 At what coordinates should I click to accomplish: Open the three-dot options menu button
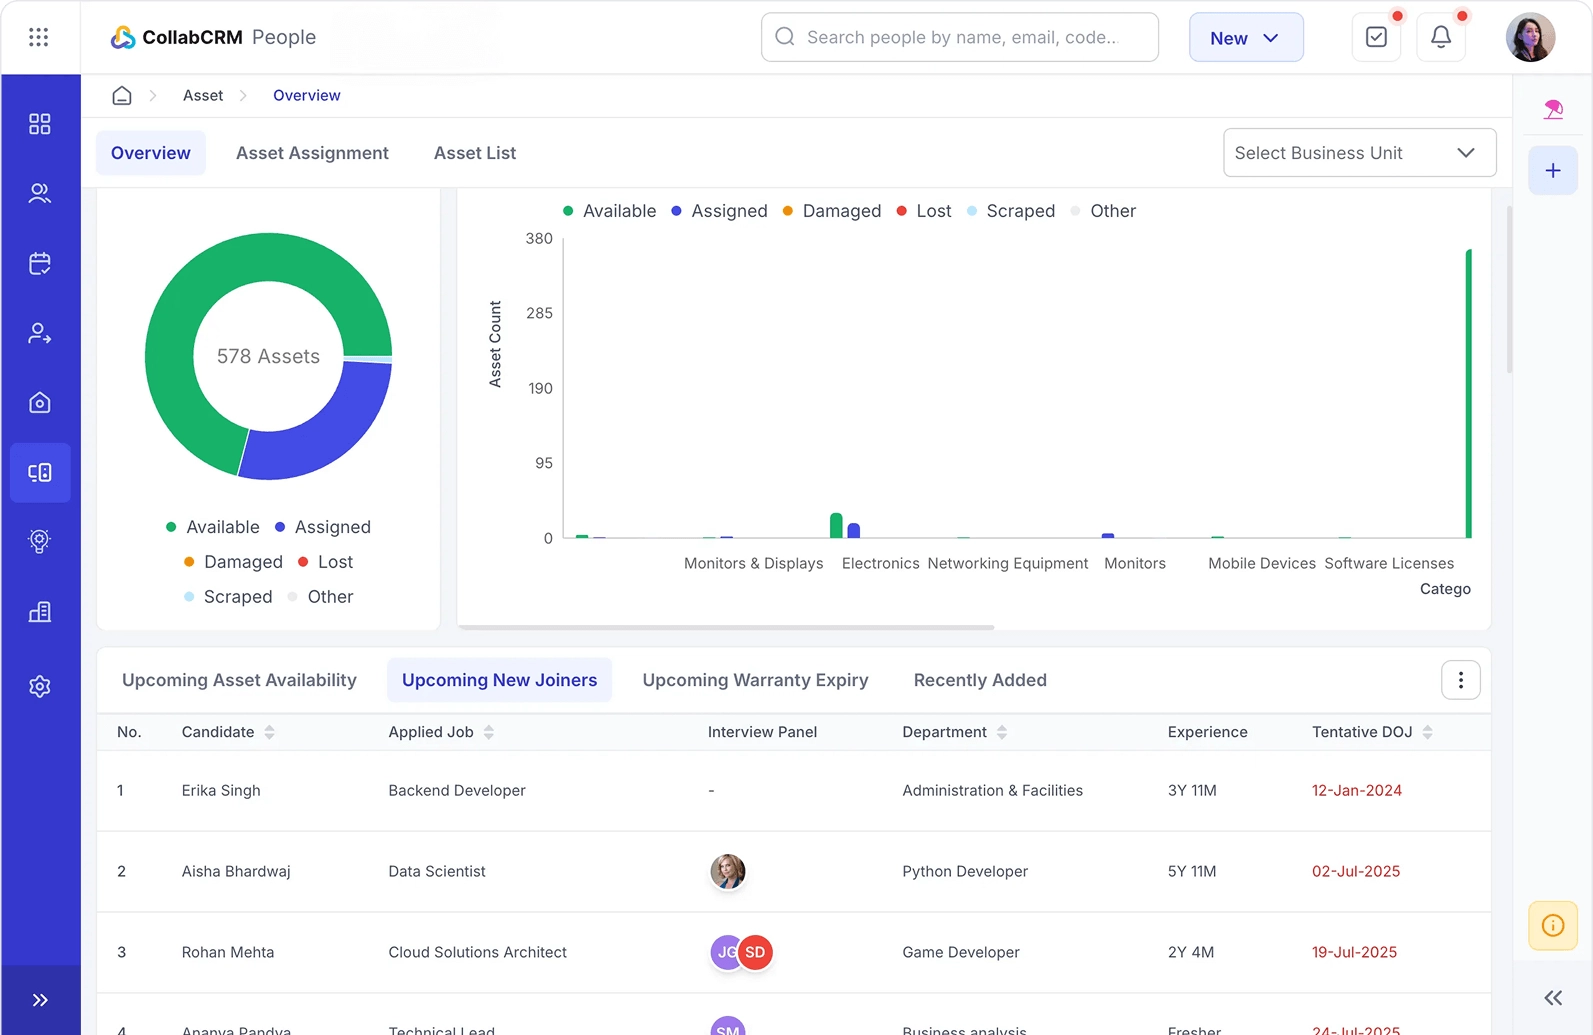(1460, 680)
